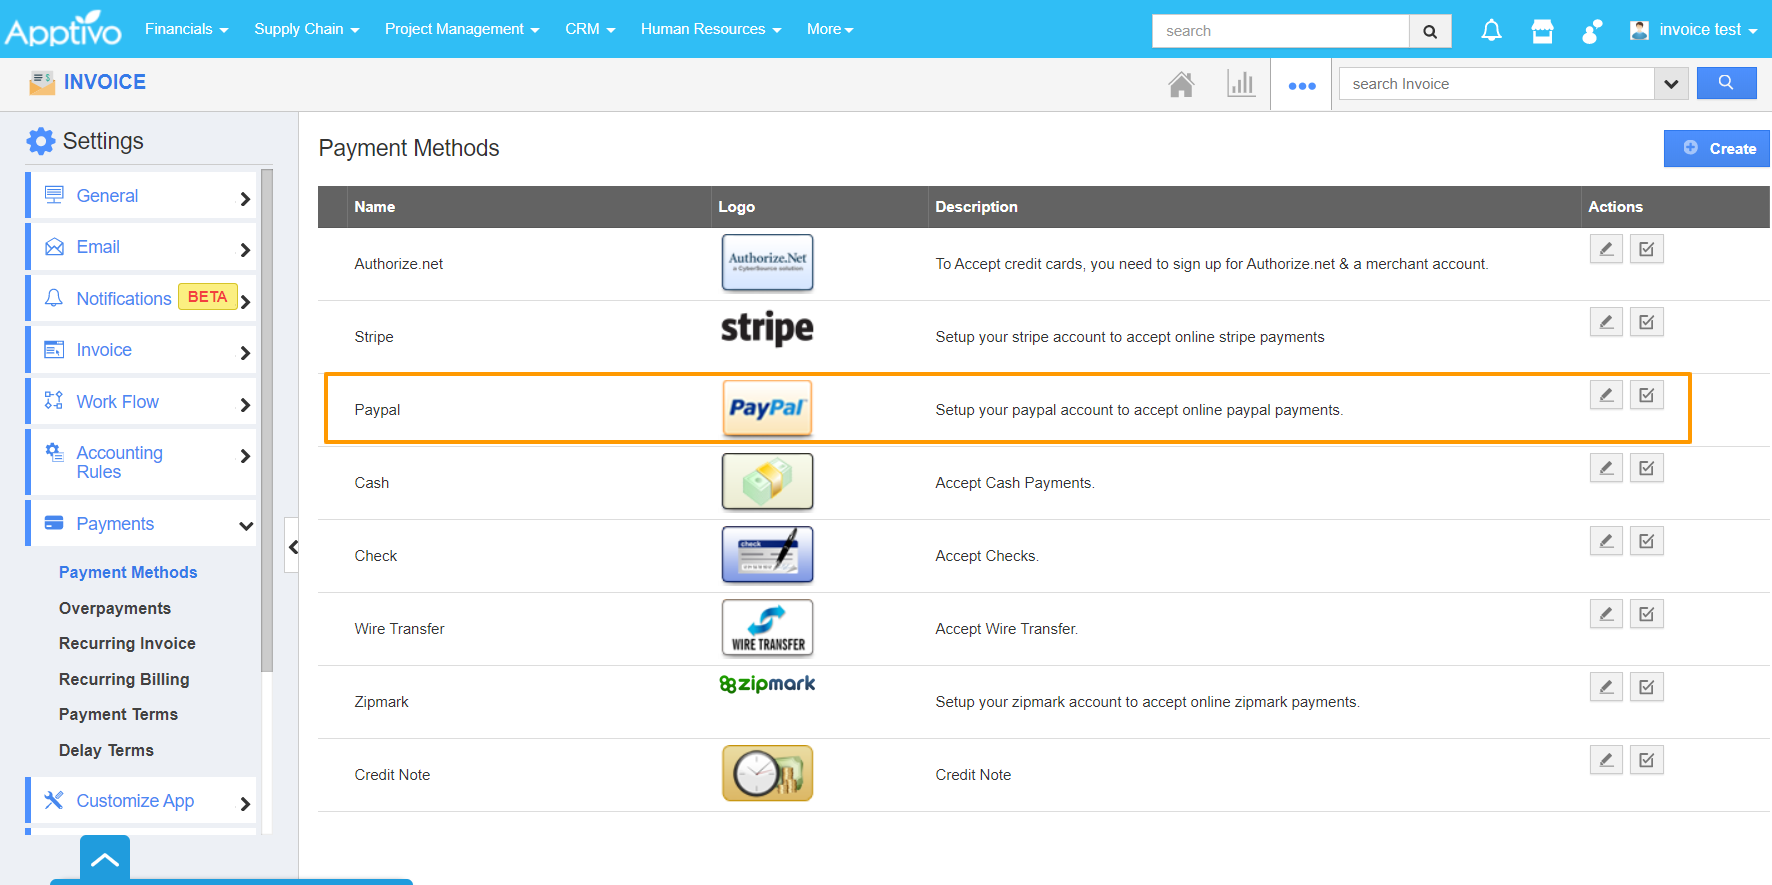Click the Stripe logo image
1772x885 pixels.
767,328
